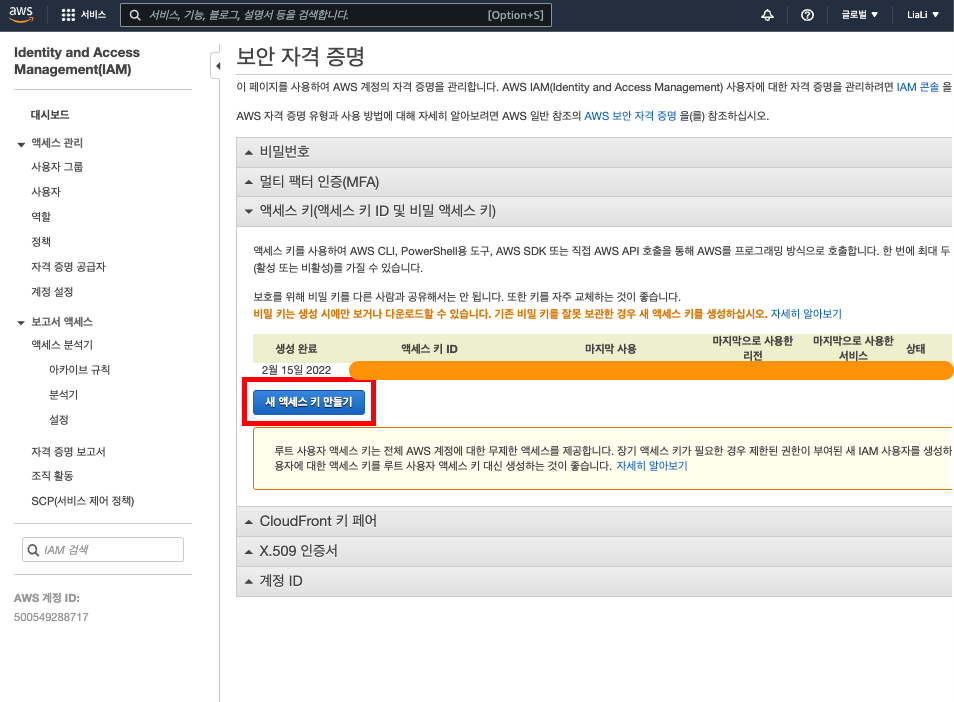Expand the CloudFront 키 페어 section
The height and width of the screenshot is (702, 954).
click(x=594, y=521)
